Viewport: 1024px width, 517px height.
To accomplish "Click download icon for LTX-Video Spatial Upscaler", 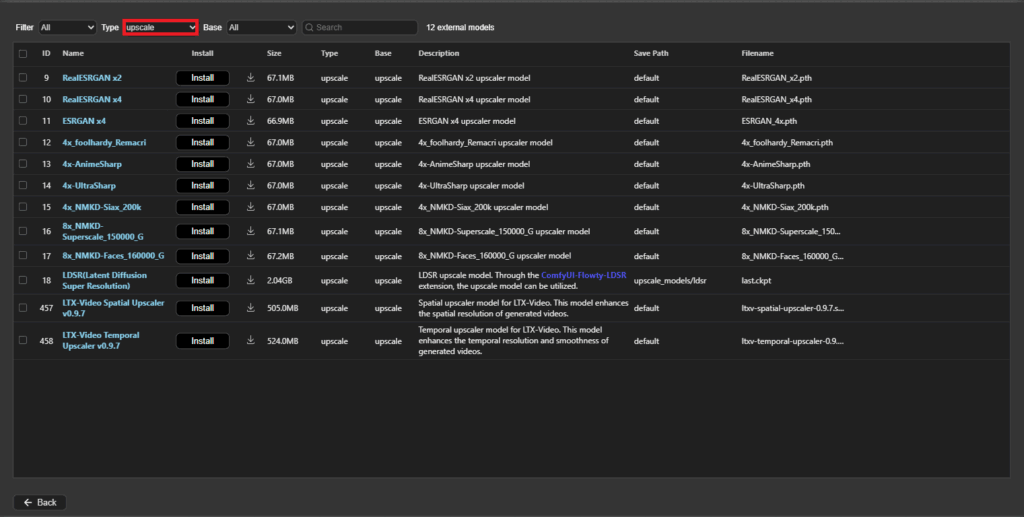I will click(250, 307).
